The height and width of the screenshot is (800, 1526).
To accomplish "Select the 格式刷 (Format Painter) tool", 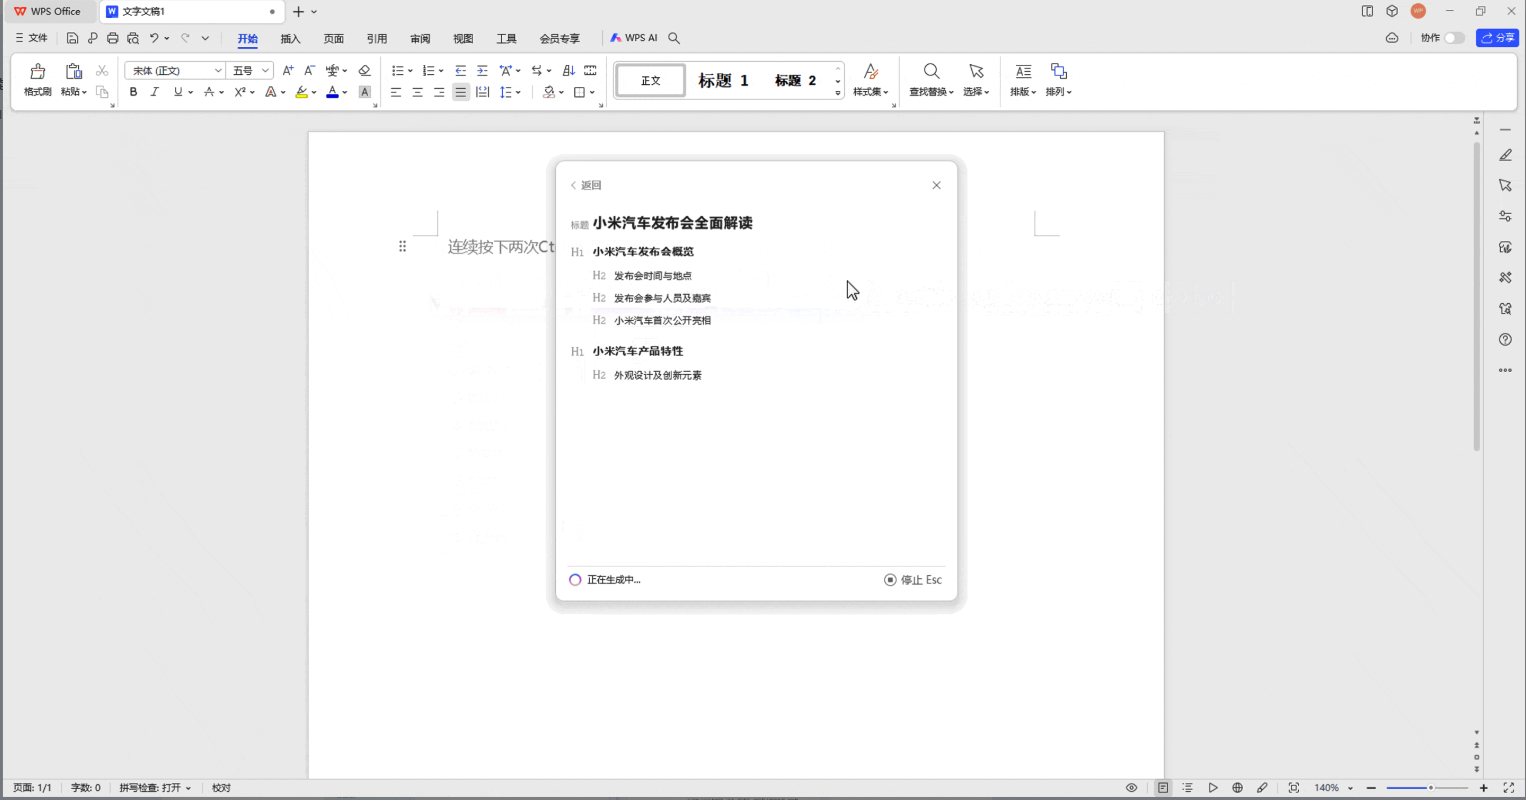I will coord(36,80).
